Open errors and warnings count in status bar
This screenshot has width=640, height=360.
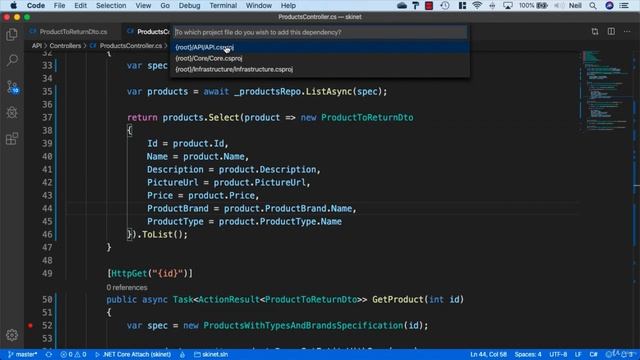(73, 354)
